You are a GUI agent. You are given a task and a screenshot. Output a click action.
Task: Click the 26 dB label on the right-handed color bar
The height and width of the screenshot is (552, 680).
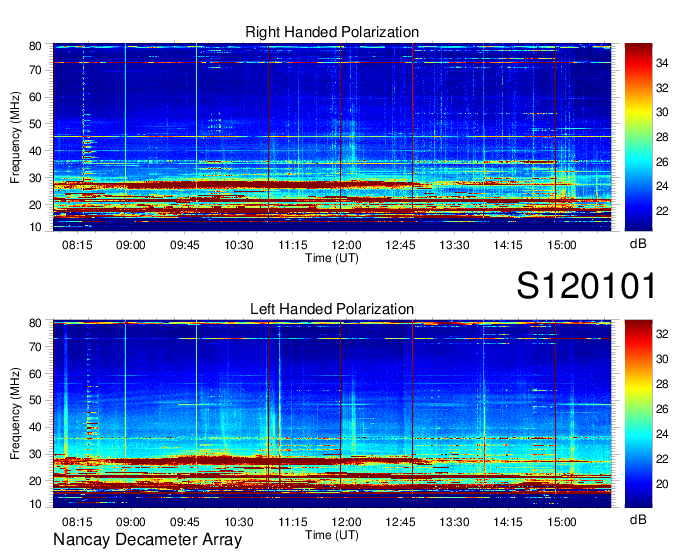tap(662, 162)
